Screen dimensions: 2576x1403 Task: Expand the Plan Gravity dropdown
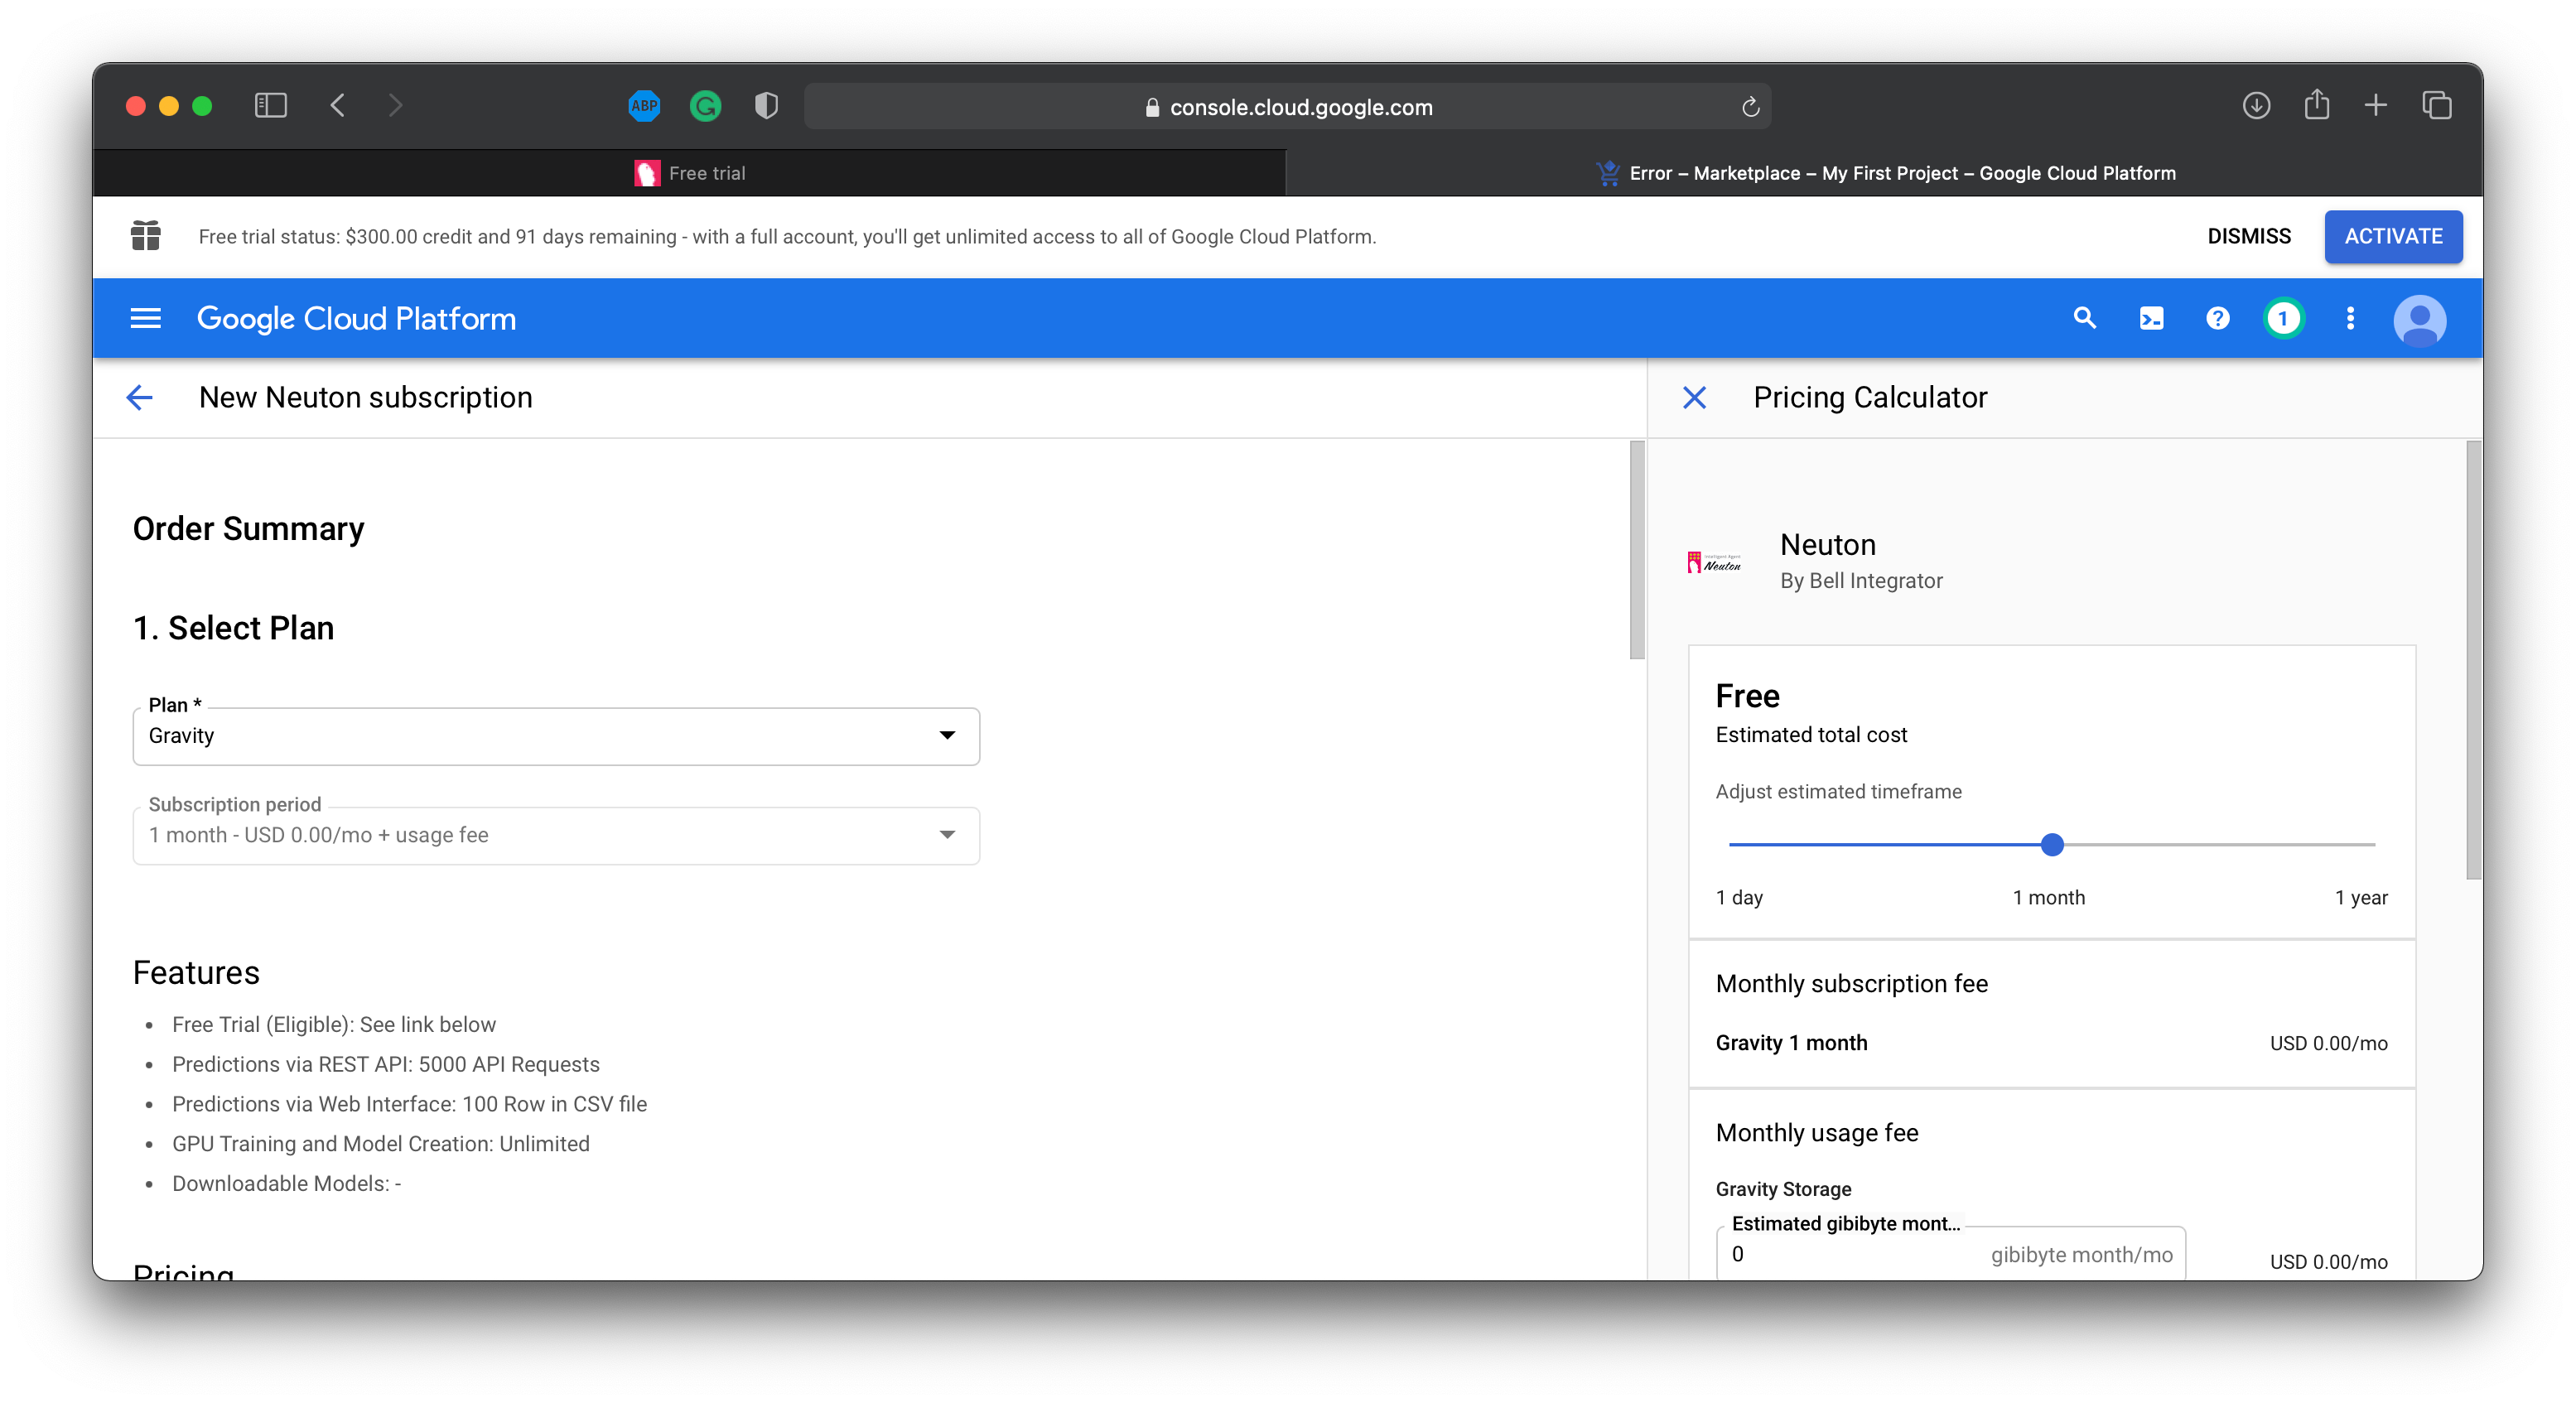556,736
